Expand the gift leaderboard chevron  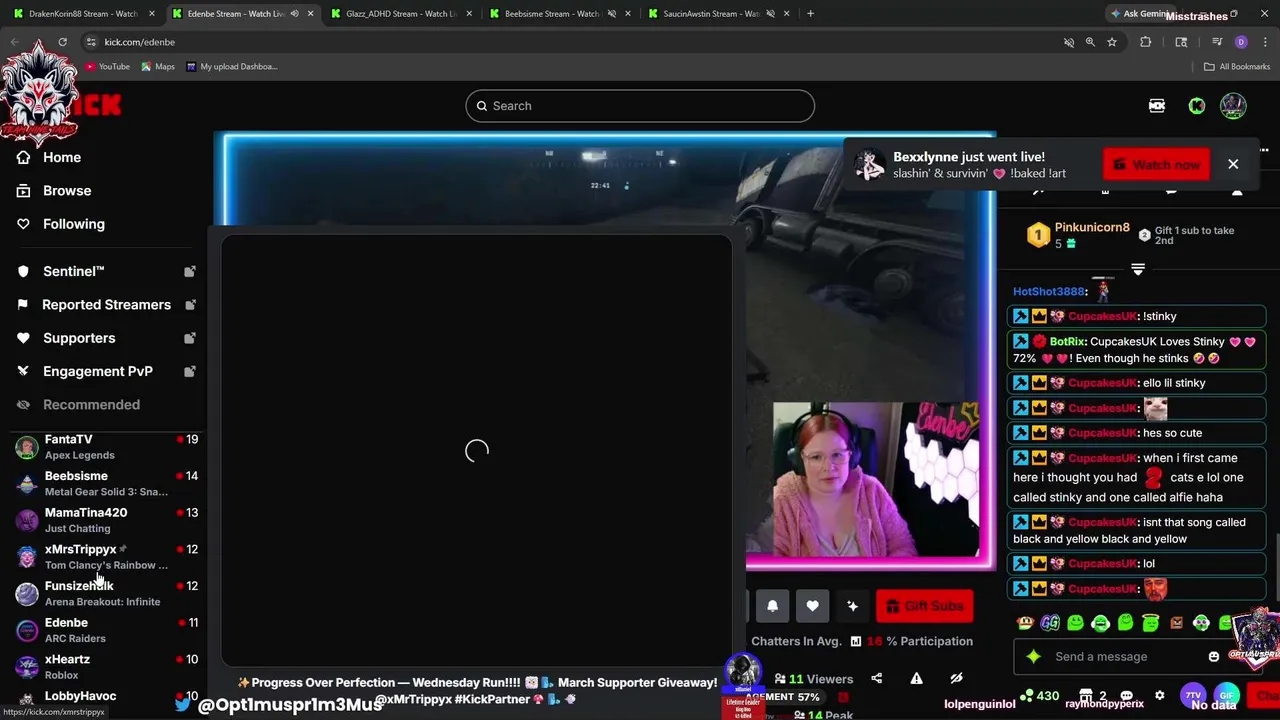coord(1137,269)
